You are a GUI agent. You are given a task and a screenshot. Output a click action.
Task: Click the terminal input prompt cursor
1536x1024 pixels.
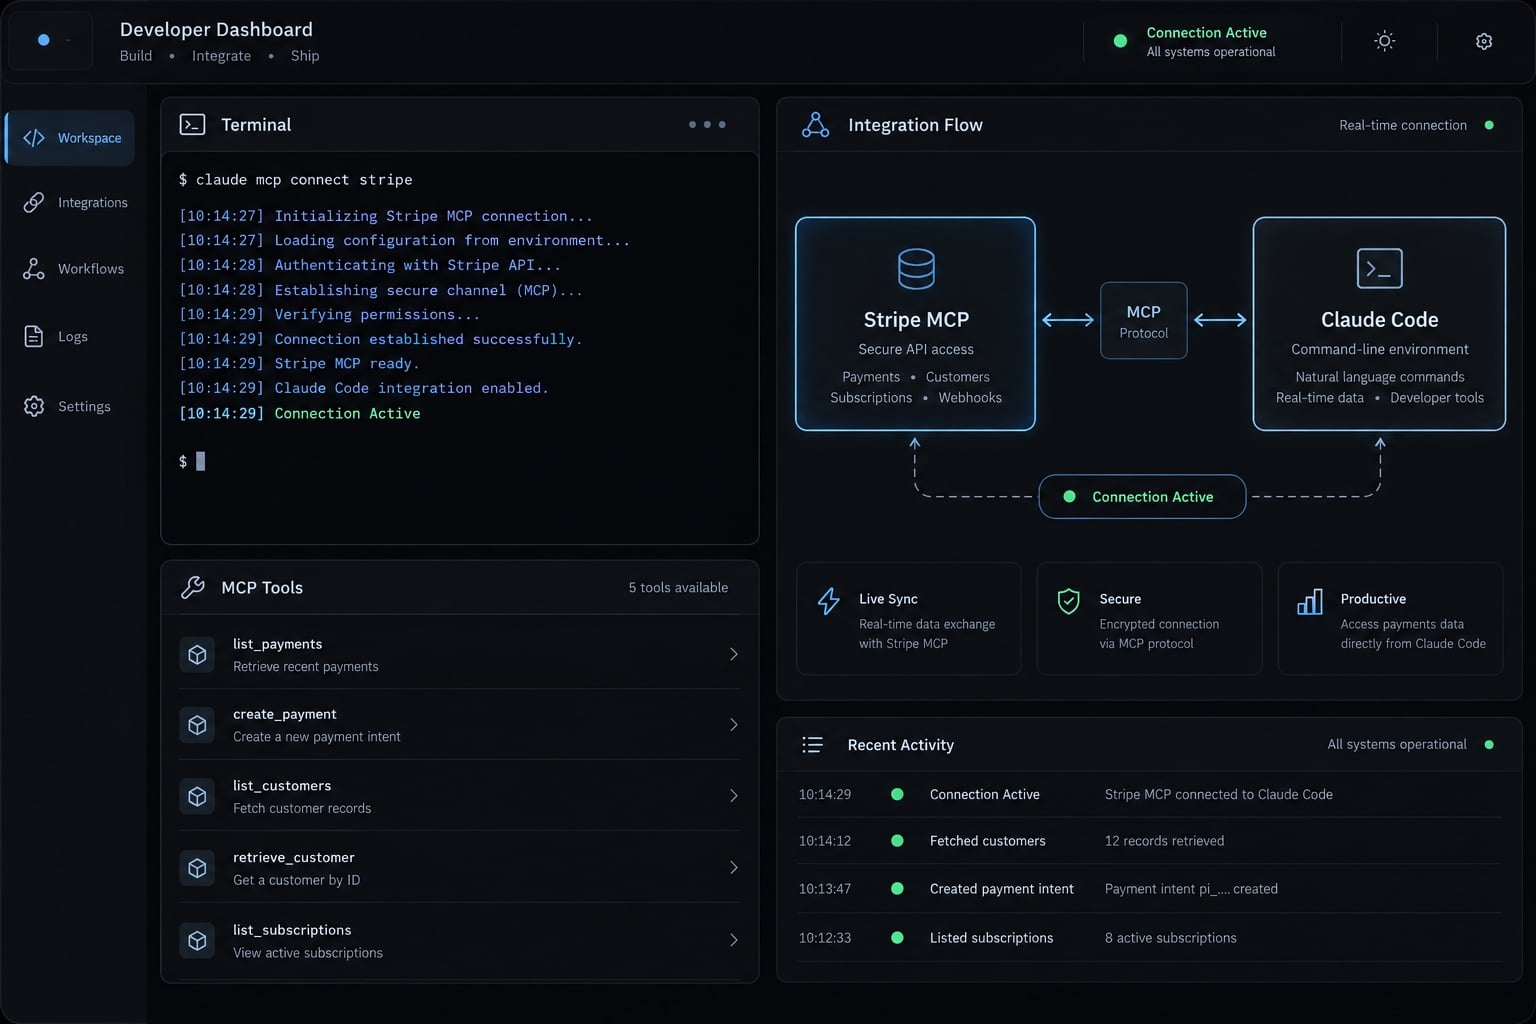pyautogui.click(x=200, y=461)
